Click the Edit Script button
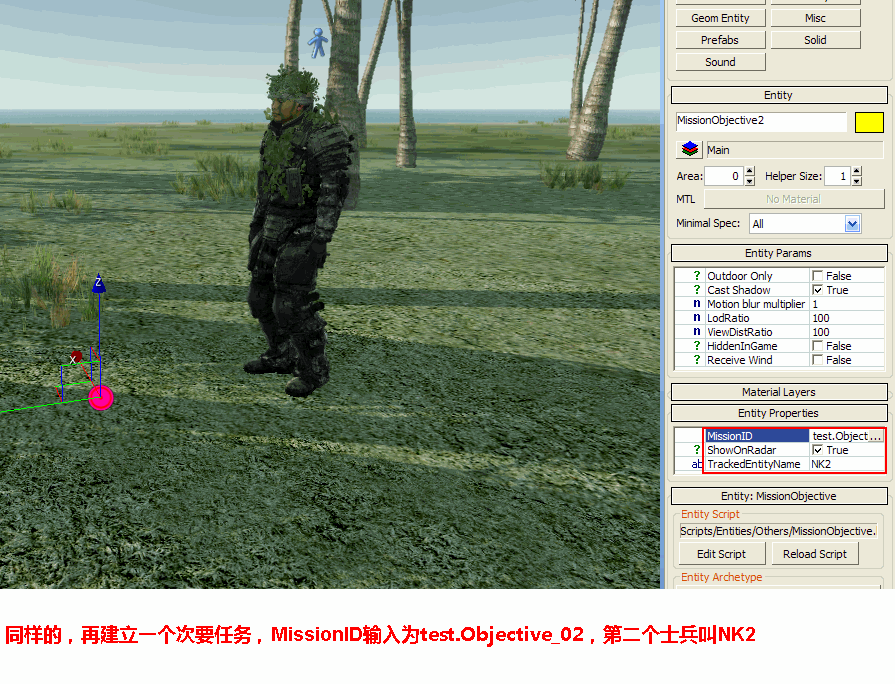This screenshot has width=895, height=684. 721,554
